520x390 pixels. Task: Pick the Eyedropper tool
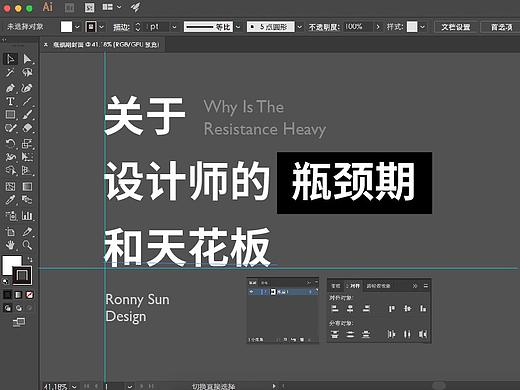(10, 200)
